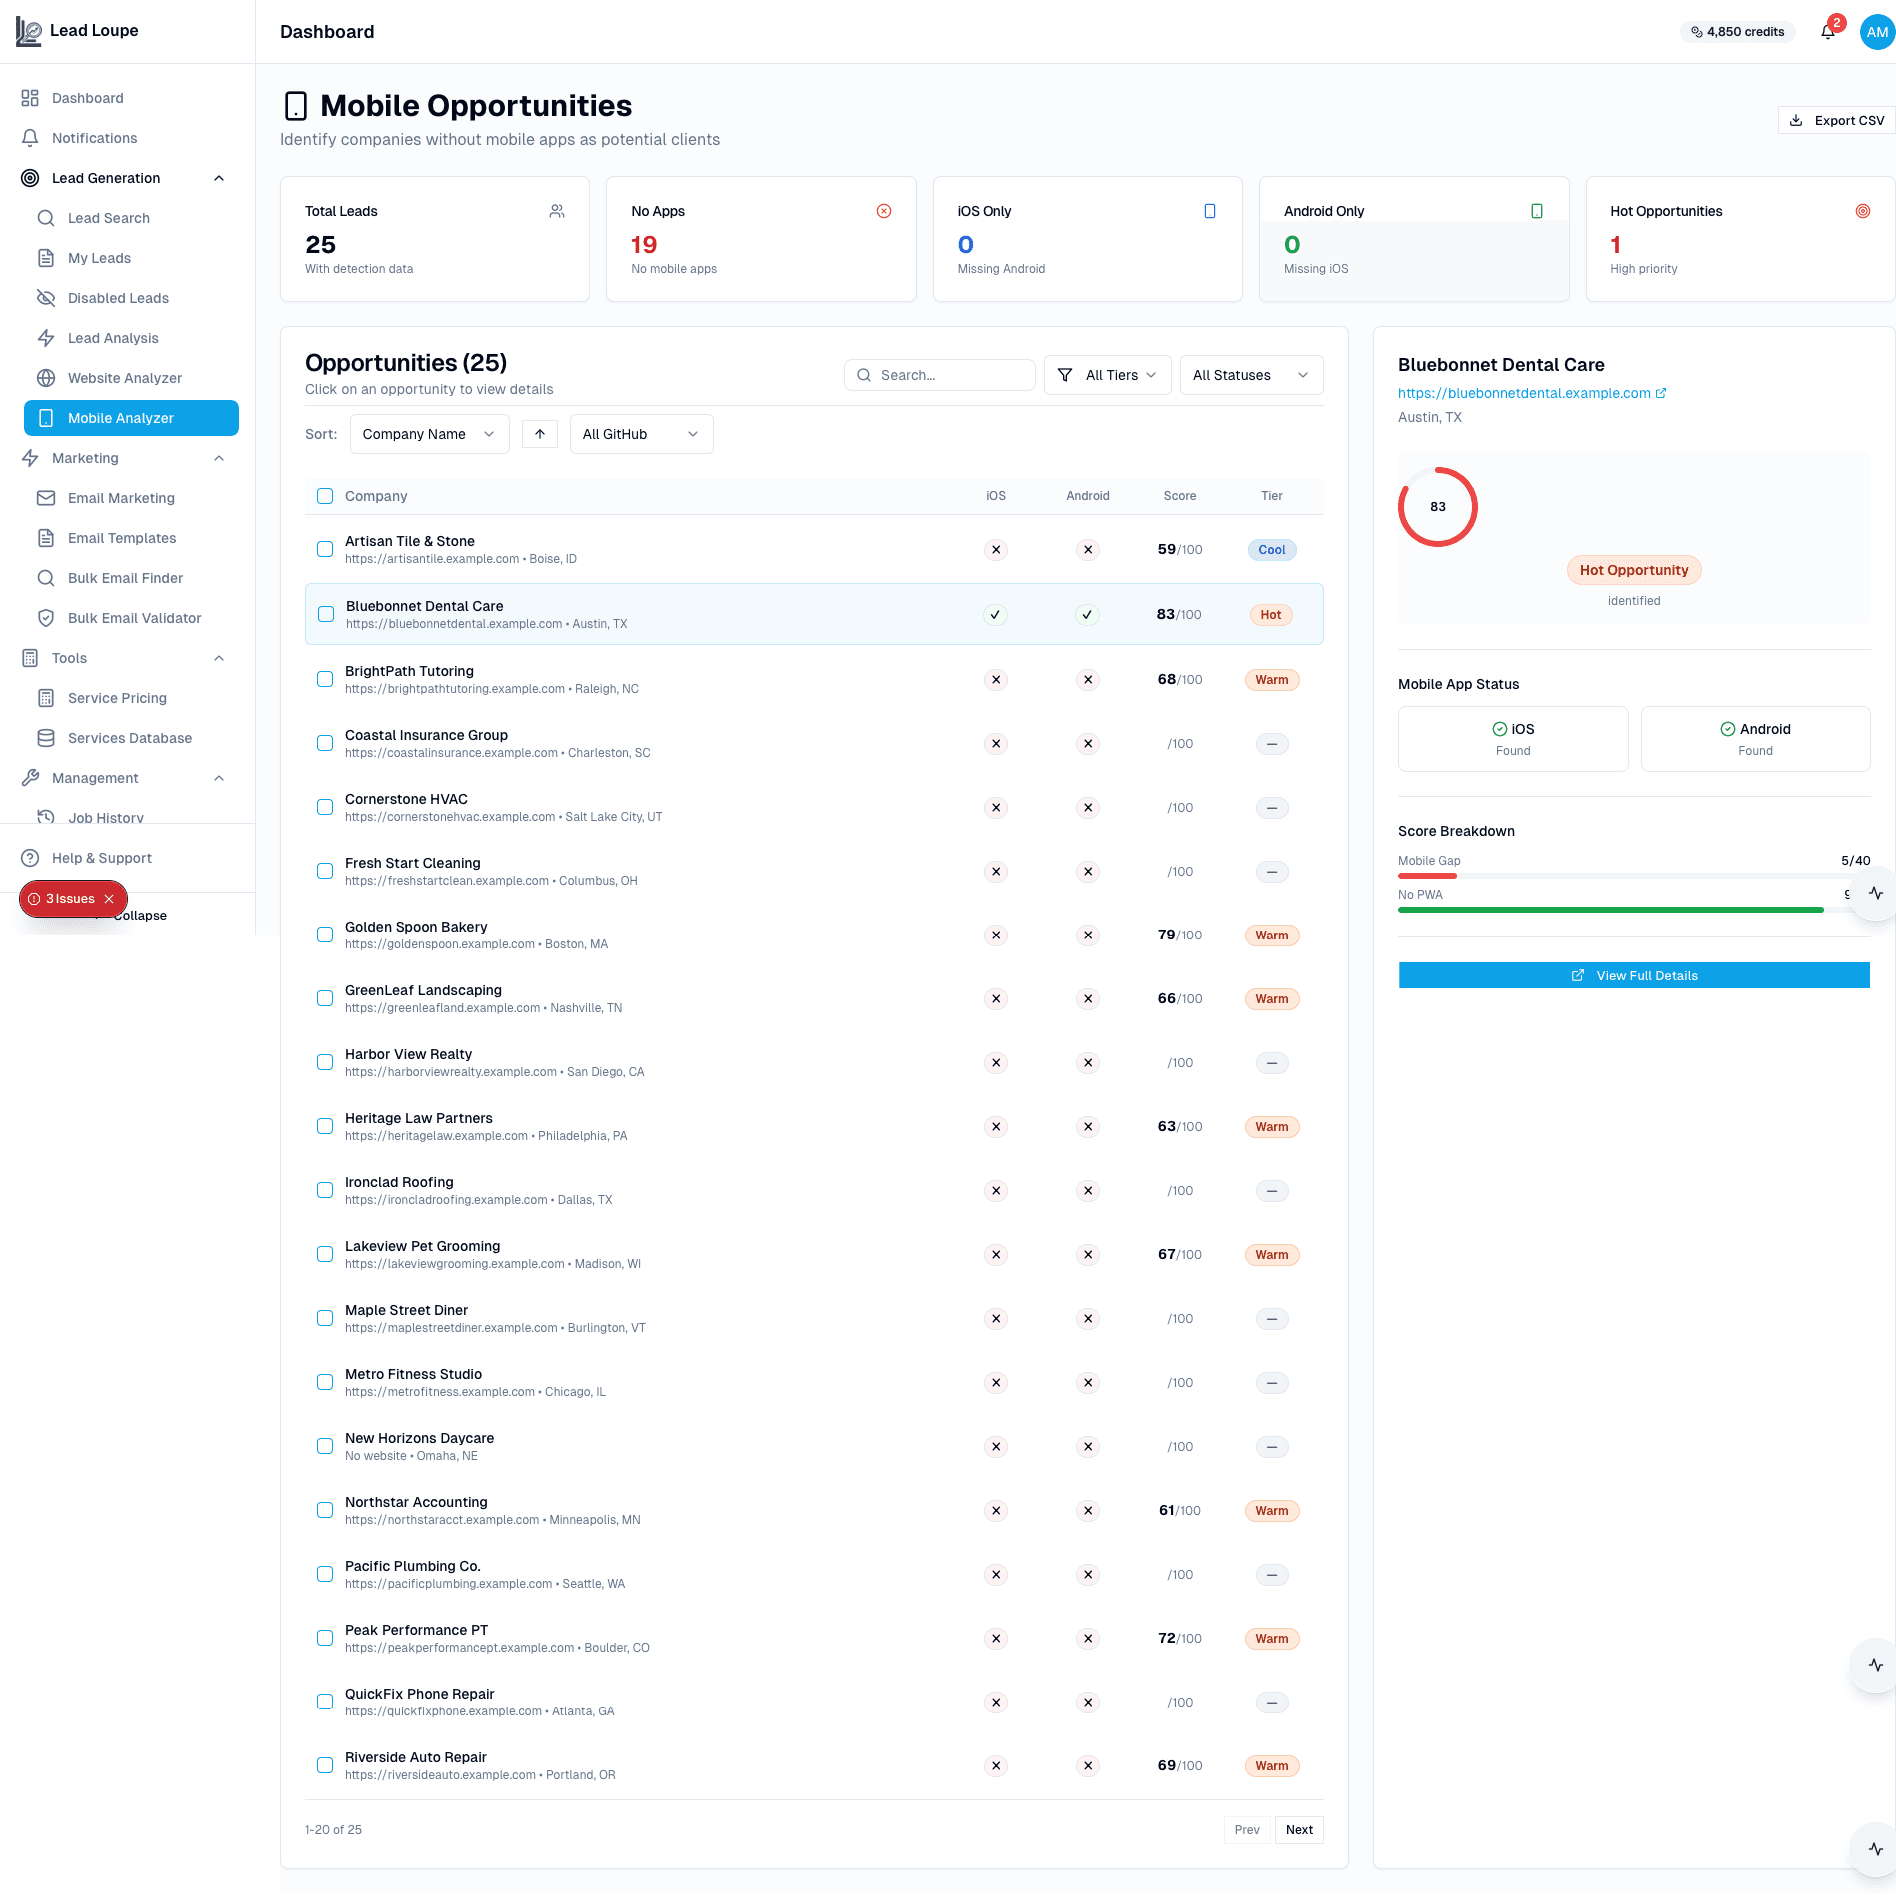The height and width of the screenshot is (1895, 1896).
Task: Open the All GitHub filter dropdown
Action: click(642, 434)
